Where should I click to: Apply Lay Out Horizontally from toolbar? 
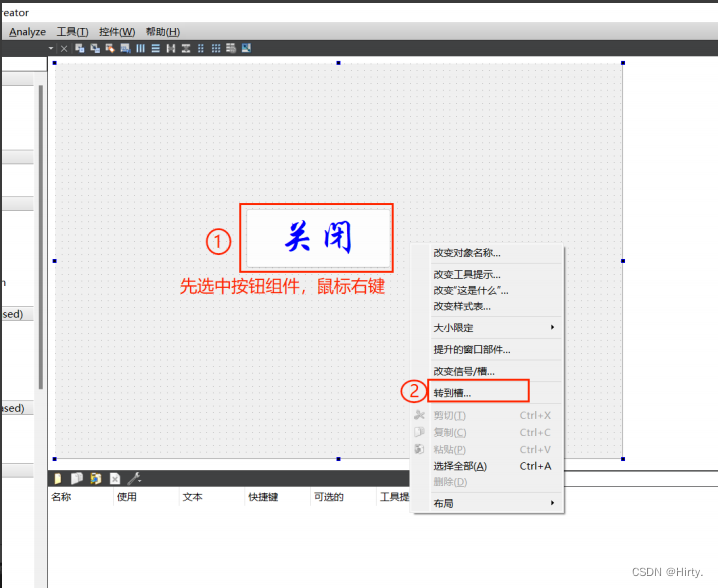pyautogui.click(x=141, y=48)
